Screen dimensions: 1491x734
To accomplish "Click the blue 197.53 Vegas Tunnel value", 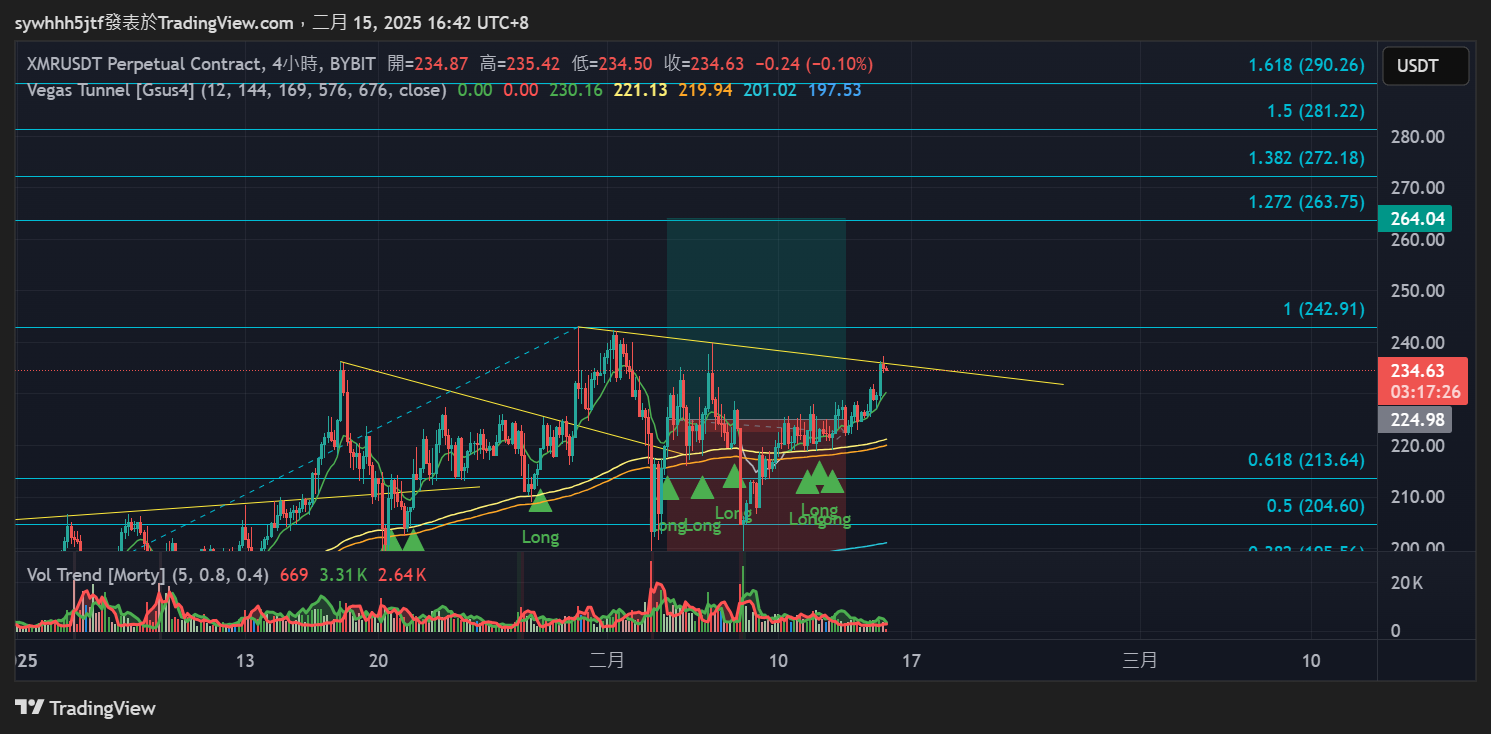I will 834,90.
